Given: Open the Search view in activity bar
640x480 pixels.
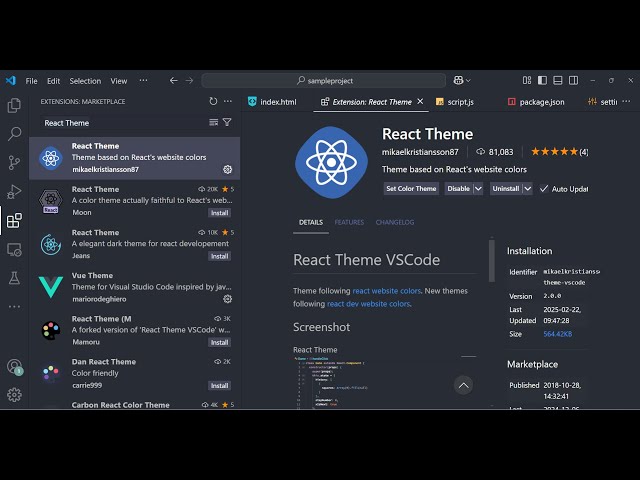Looking at the screenshot, I should pyautogui.click(x=14, y=133).
